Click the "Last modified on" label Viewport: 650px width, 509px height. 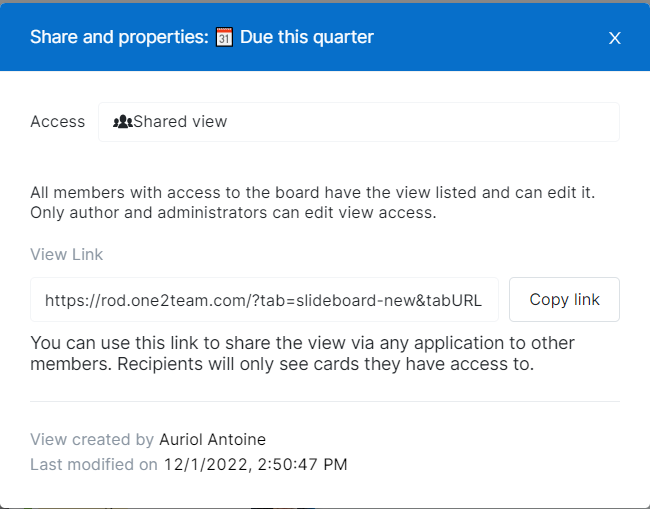click(94, 464)
